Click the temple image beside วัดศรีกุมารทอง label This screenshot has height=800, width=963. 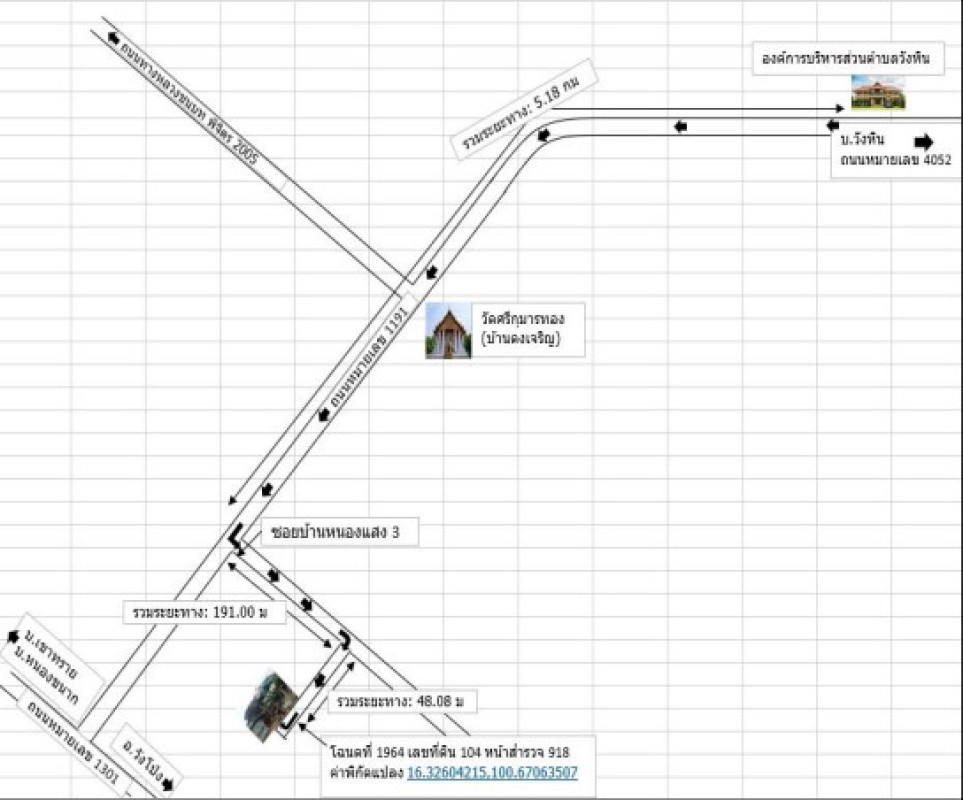coord(448,331)
